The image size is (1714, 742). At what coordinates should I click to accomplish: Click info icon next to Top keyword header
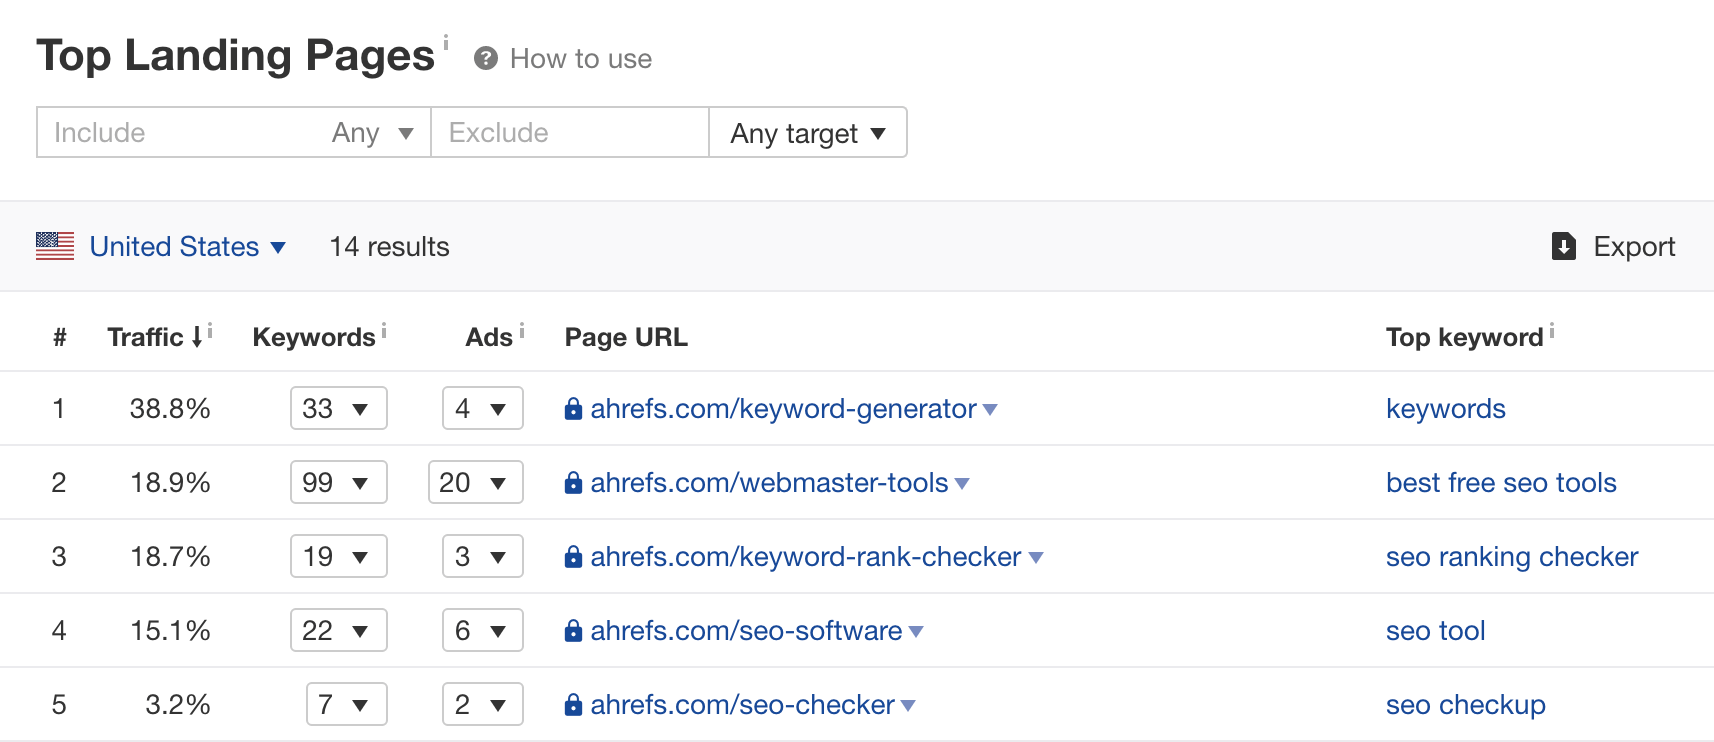1552,330
